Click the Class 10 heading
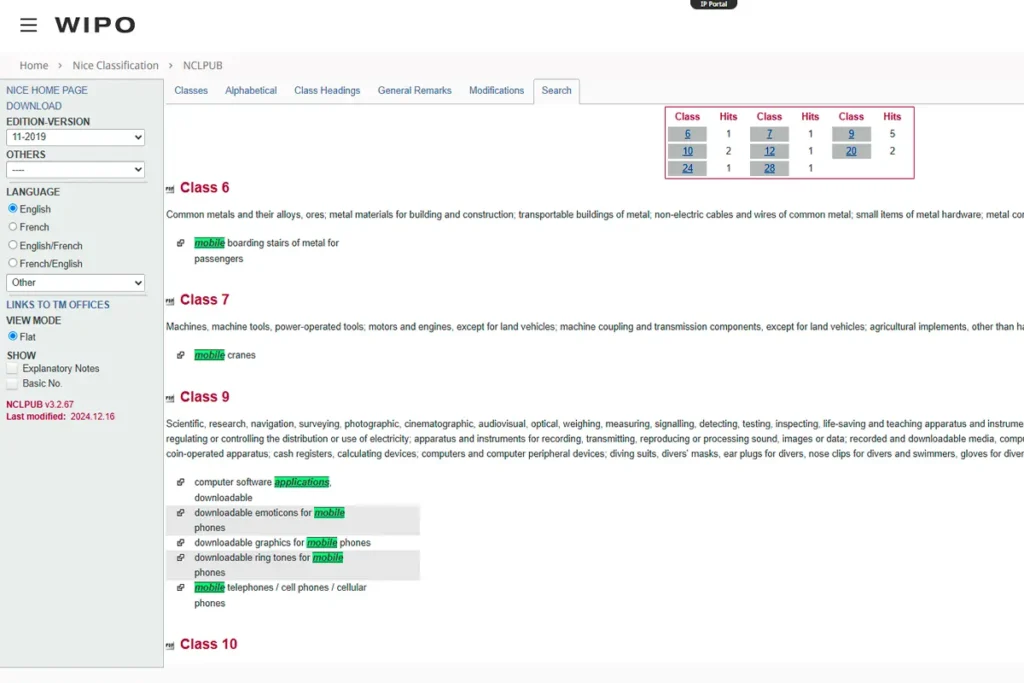The height and width of the screenshot is (683, 1024). click(208, 644)
